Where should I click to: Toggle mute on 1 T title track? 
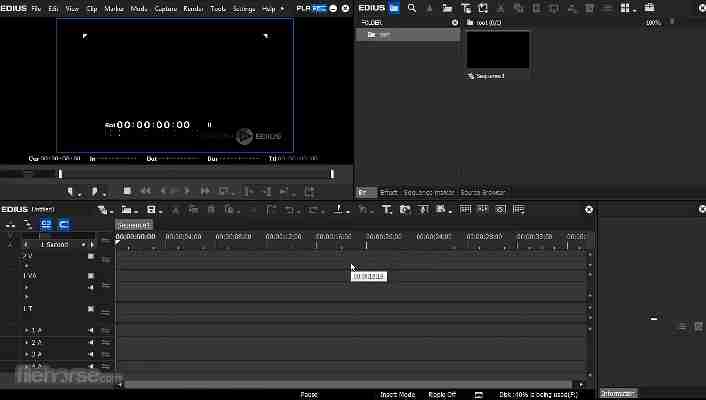tap(91, 309)
